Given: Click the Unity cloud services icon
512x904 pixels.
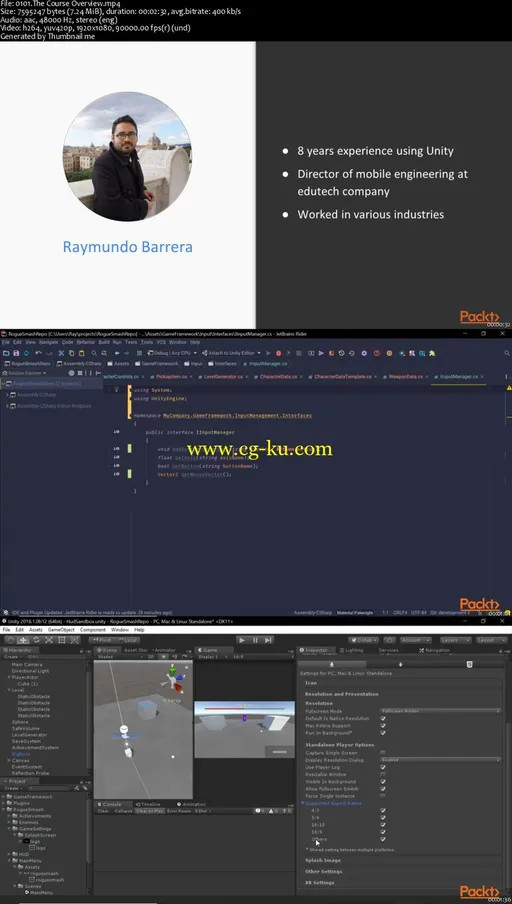Looking at the screenshot, I should point(390,640).
